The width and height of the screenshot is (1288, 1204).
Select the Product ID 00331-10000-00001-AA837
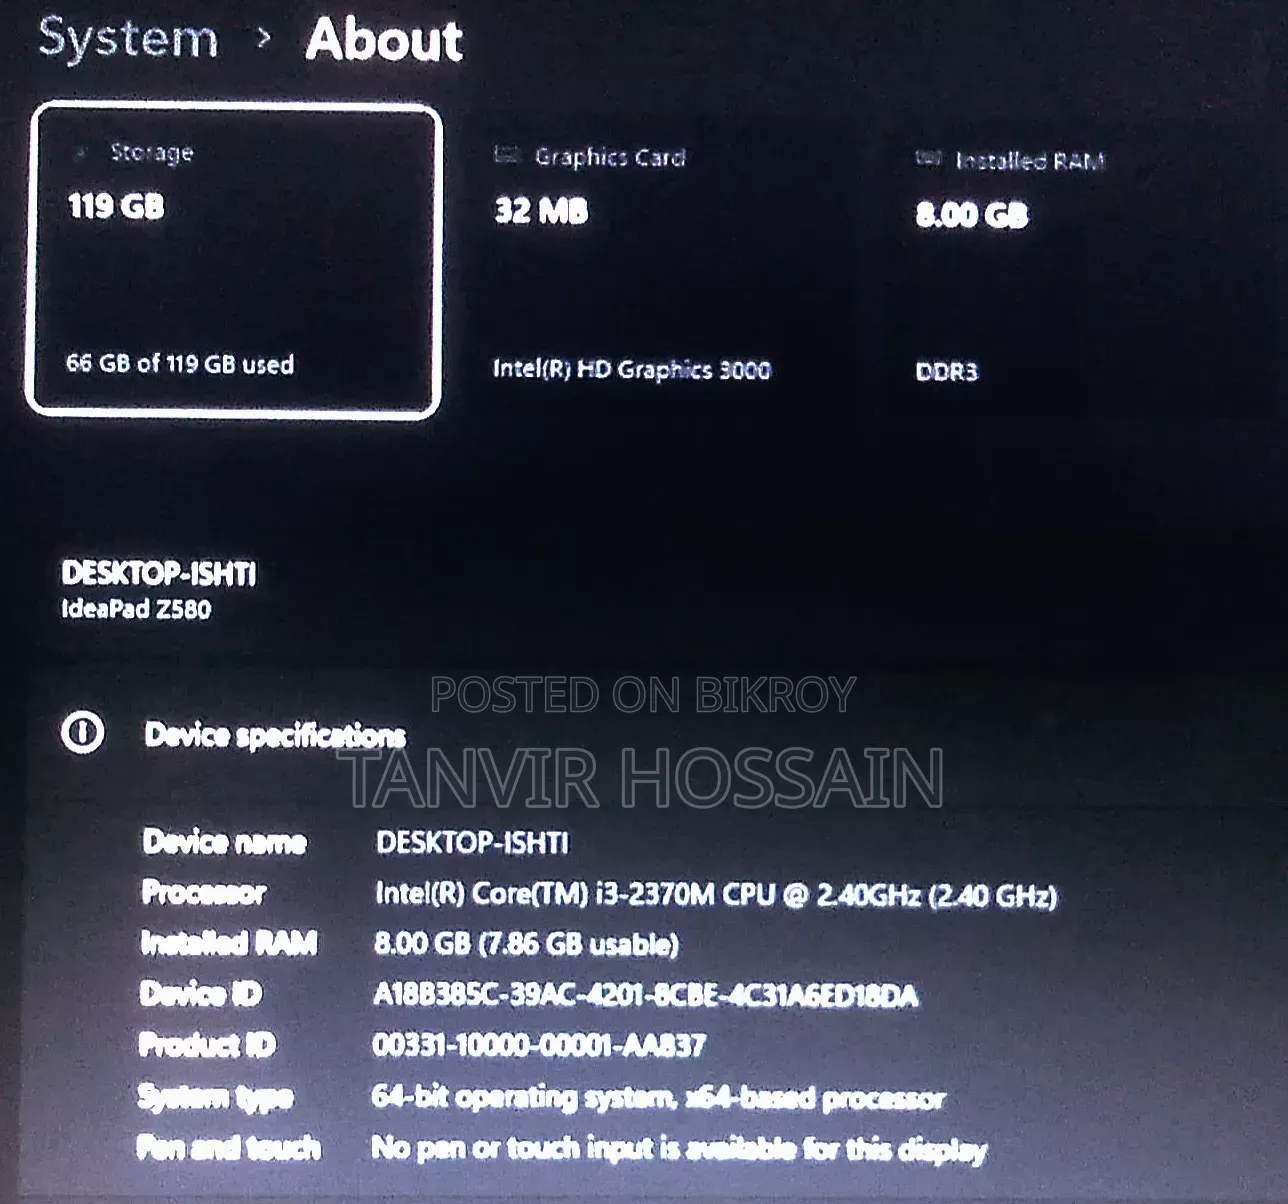[x=539, y=1046]
